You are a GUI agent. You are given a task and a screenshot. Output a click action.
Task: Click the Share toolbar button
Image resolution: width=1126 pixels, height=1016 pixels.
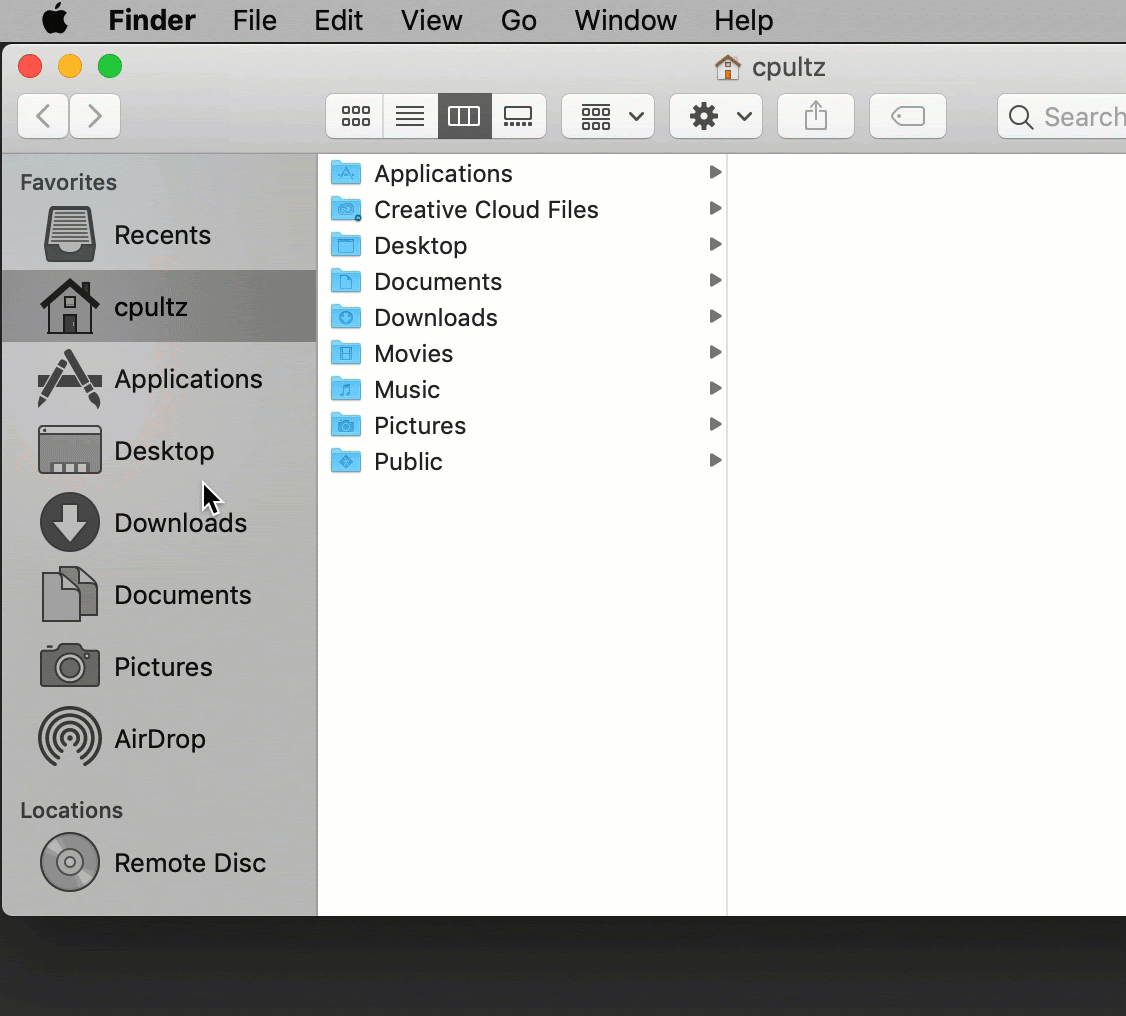(816, 116)
